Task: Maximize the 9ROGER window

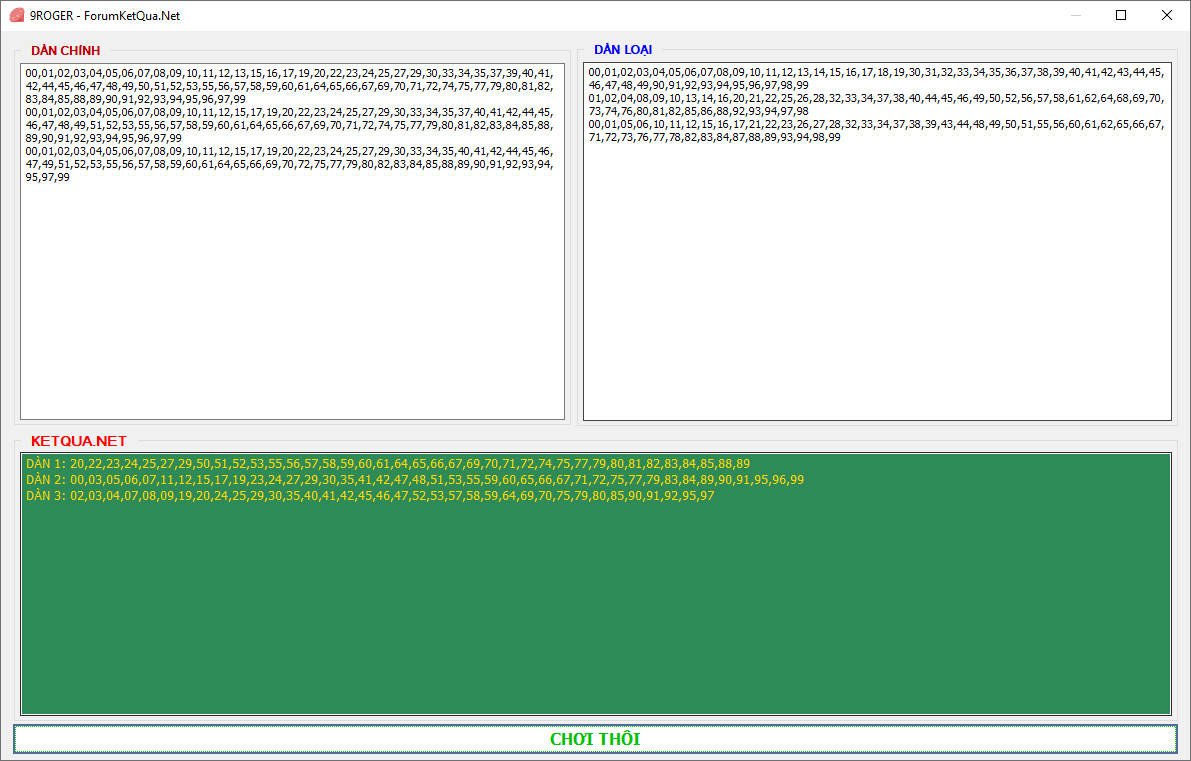Action: pos(1121,15)
